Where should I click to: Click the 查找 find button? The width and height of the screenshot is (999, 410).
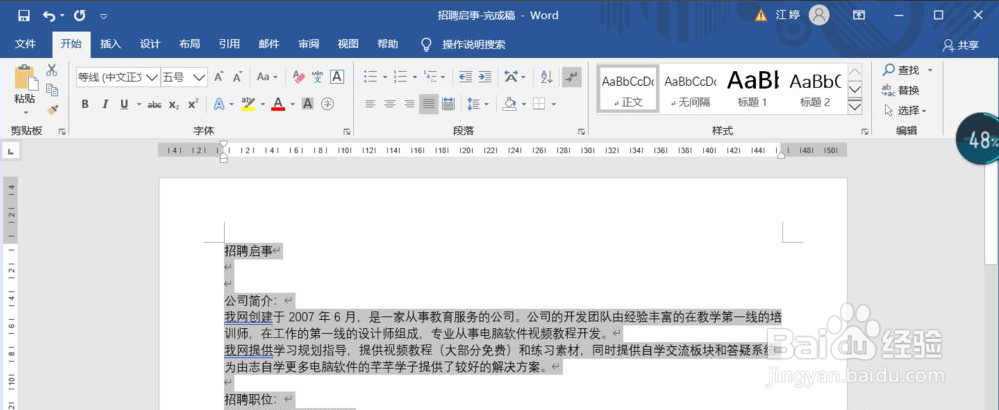tap(907, 69)
